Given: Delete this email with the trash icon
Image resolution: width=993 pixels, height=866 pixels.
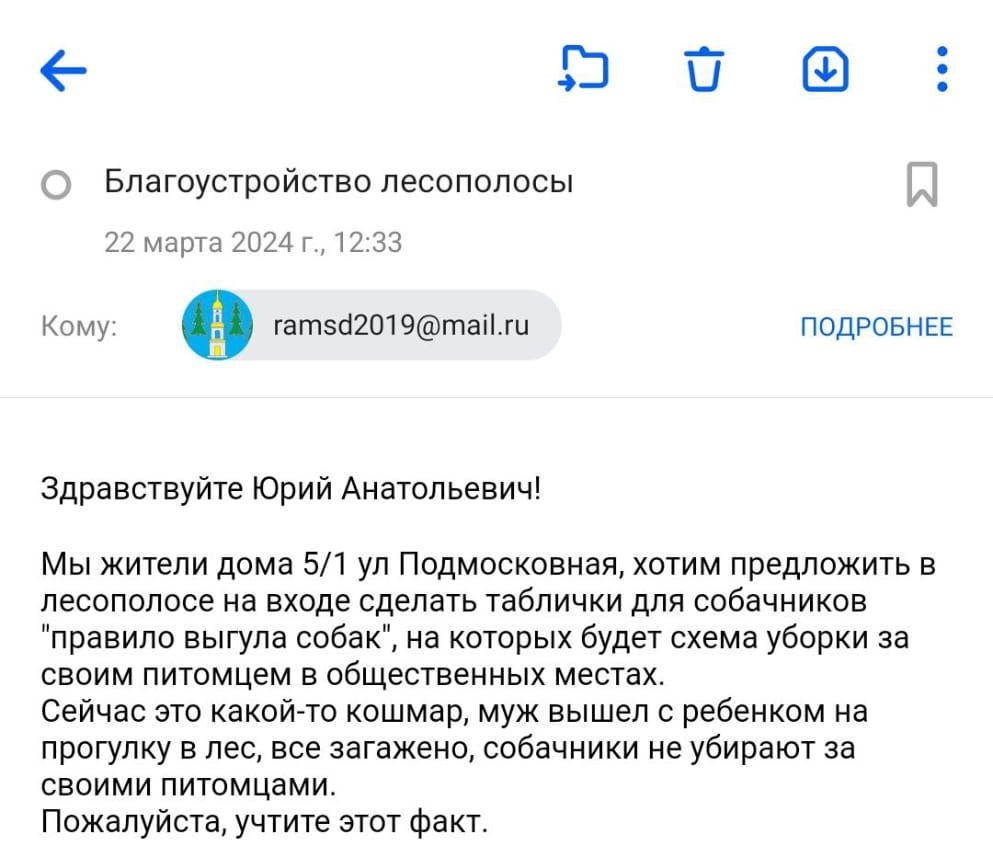Looking at the screenshot, I should (705, 70).
